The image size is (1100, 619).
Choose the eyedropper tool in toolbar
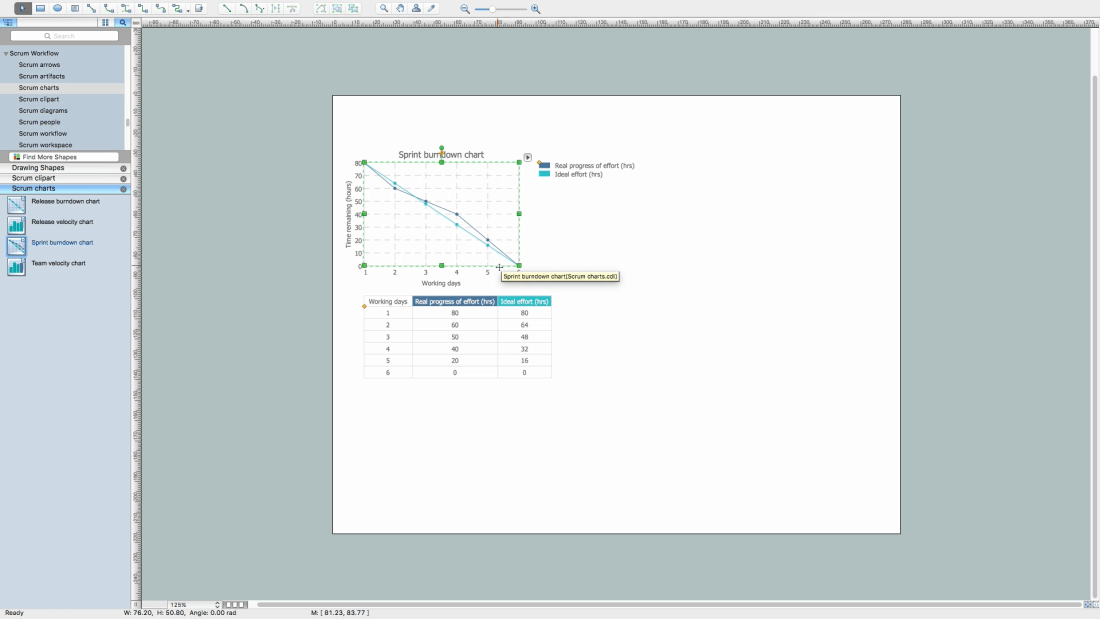coord(432,8)
